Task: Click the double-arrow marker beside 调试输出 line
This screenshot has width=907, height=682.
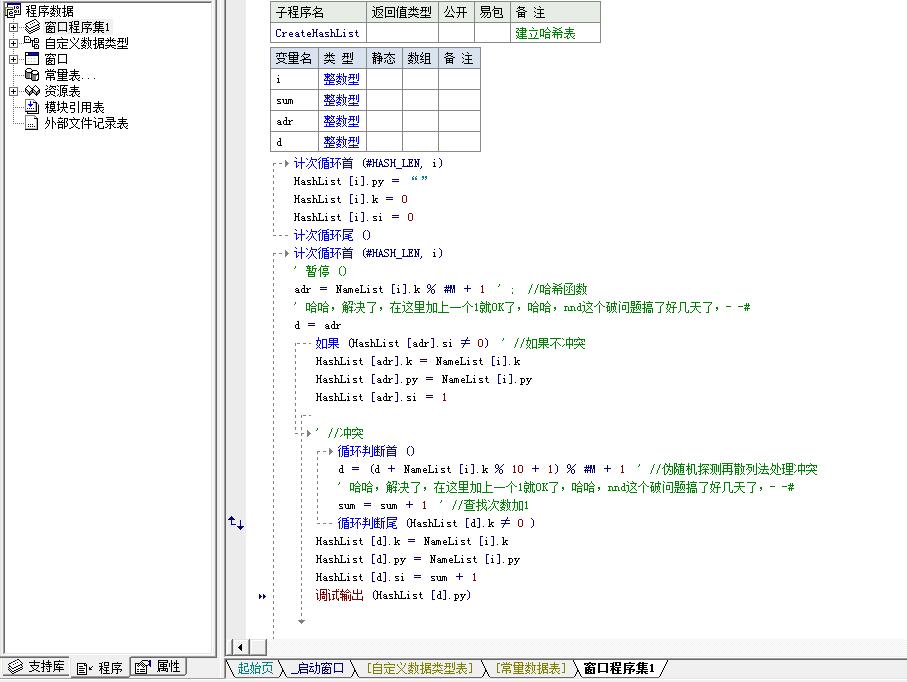Action: point(262,596)
